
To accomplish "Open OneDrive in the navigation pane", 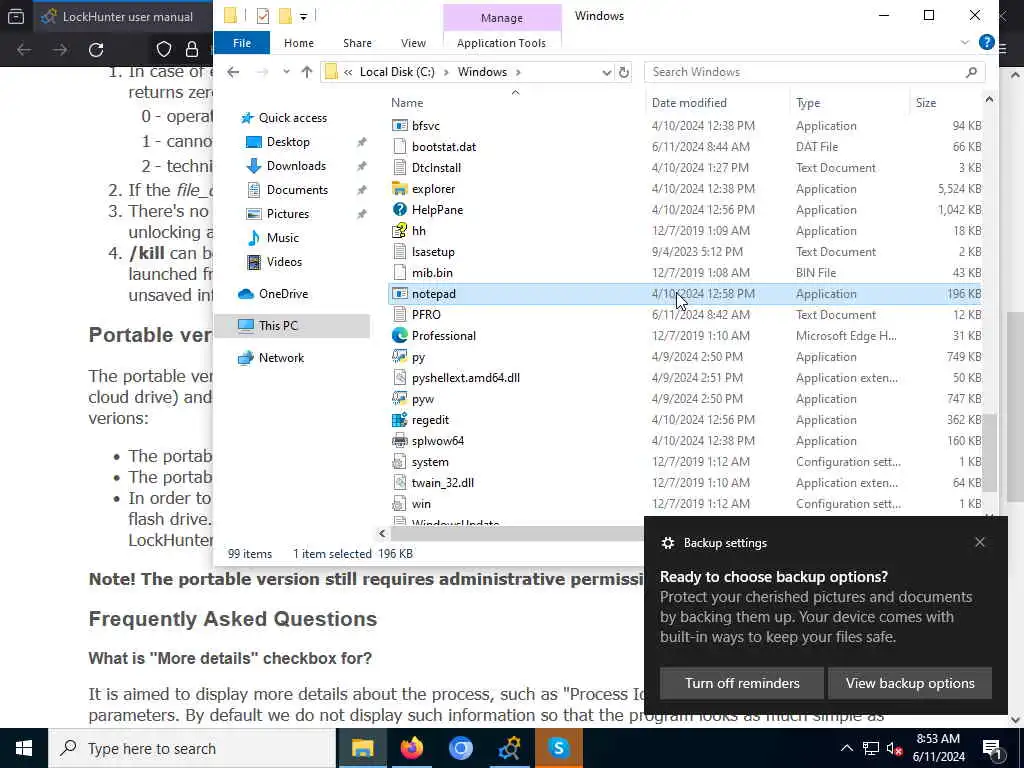I will [x=283, y=294].
